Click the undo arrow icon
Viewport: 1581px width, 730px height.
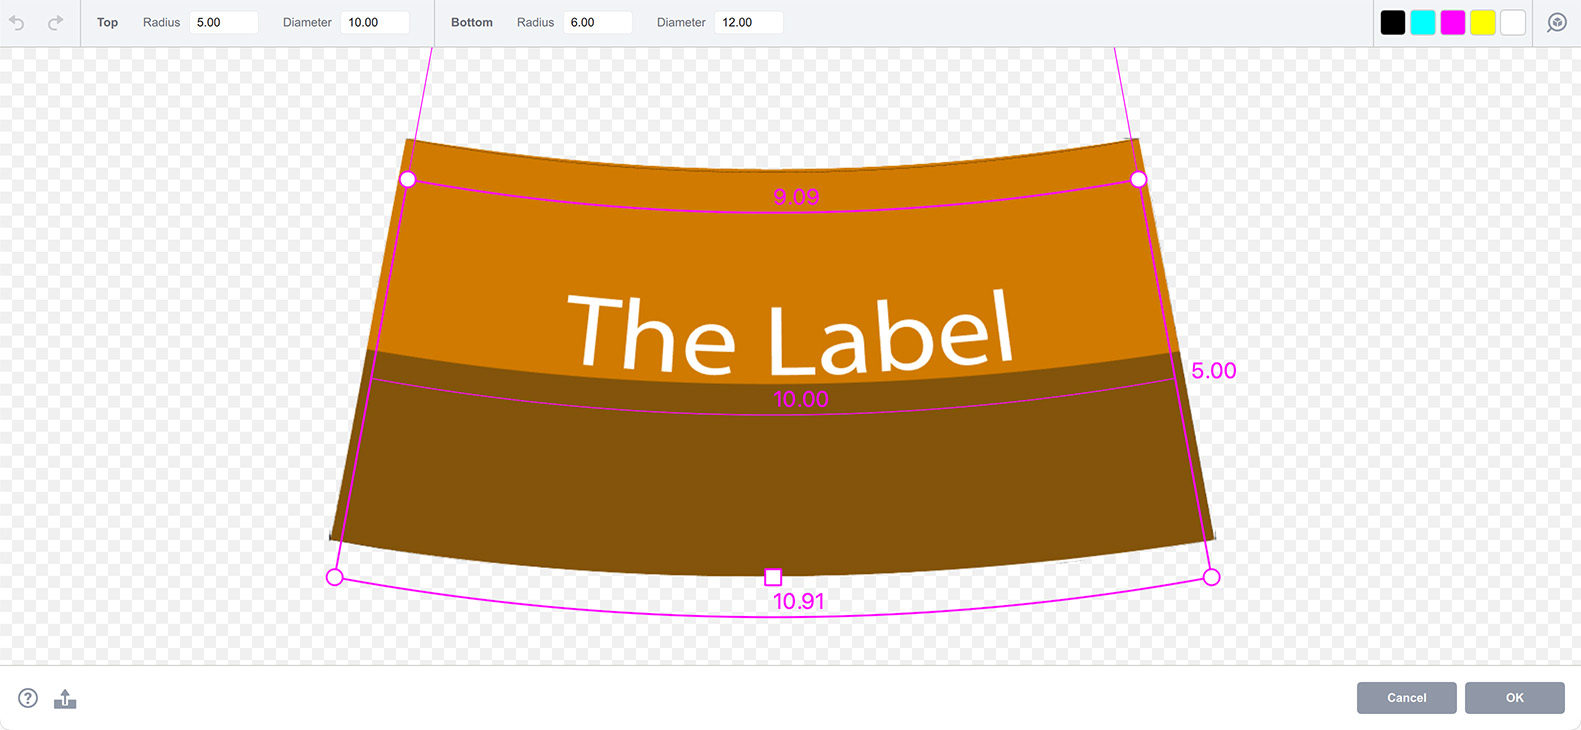[17, 22]
